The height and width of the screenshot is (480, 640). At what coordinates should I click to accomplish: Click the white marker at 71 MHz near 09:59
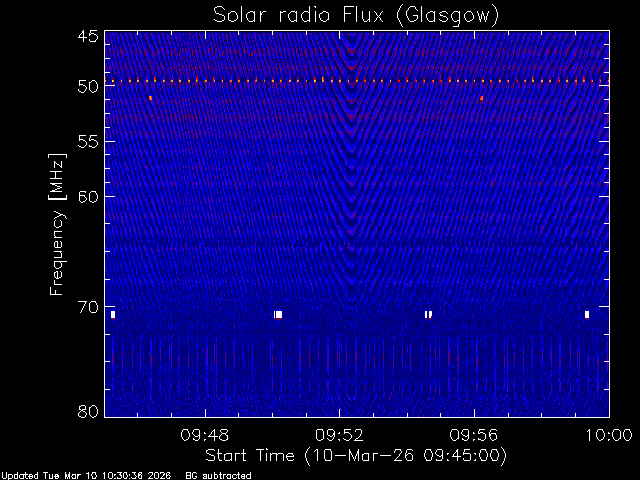click(x=587, y=314)
